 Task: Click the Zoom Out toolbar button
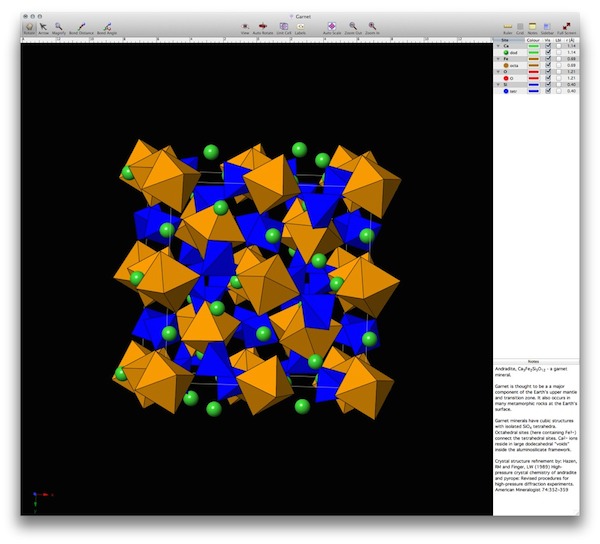[353, 27]
